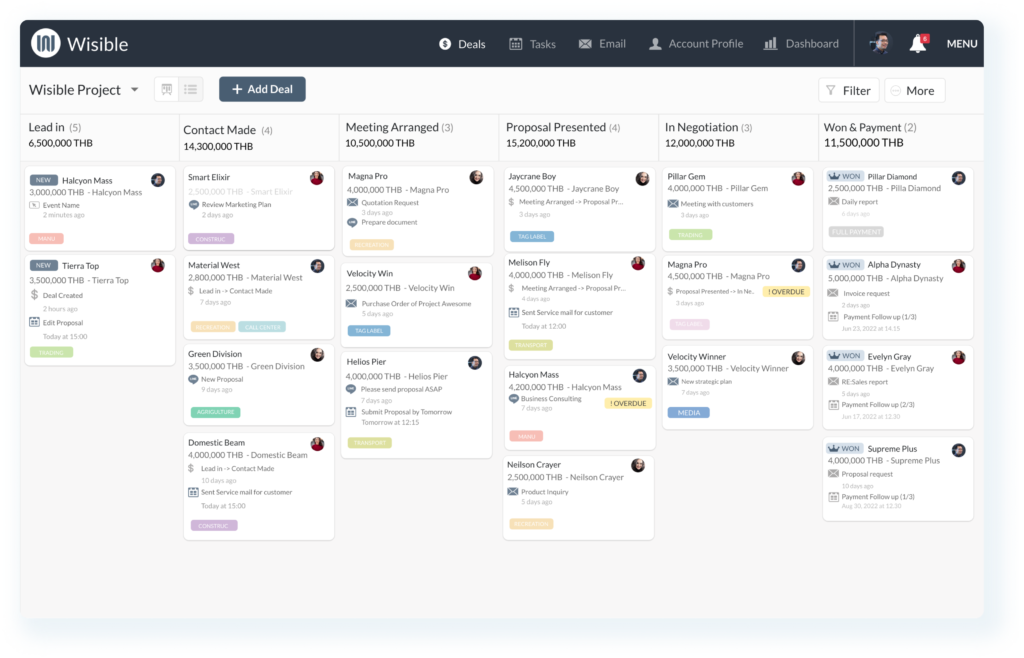1024x658 pixels.
Task: Open the Email section
Action: pos(602,44)
